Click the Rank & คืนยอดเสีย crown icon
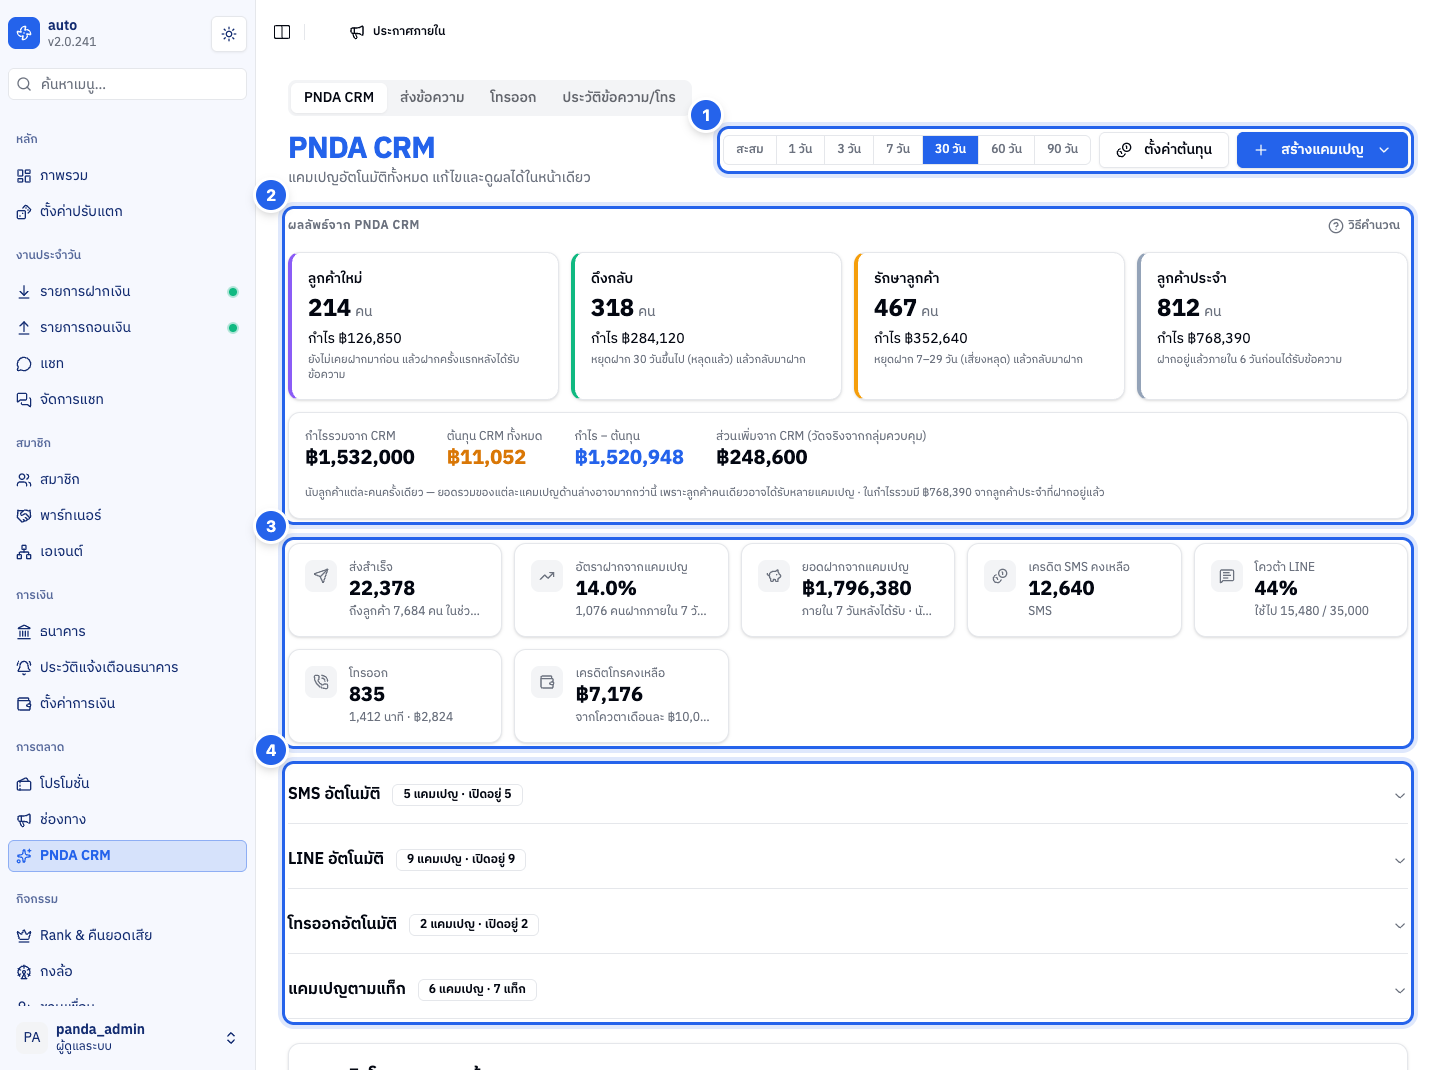1440x1070 pixels. point(24,936)
